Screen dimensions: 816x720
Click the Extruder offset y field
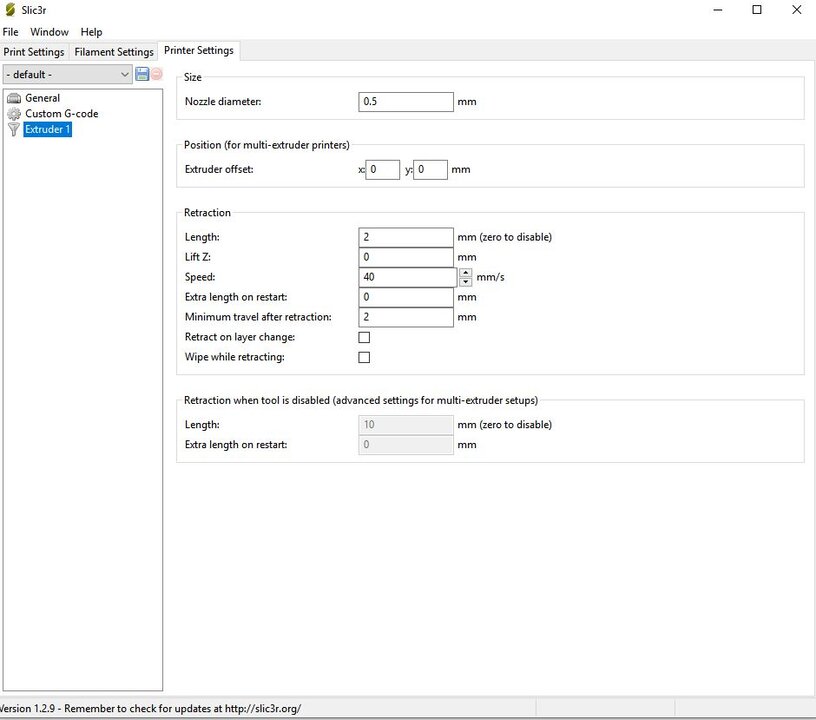tap(430, 169)
